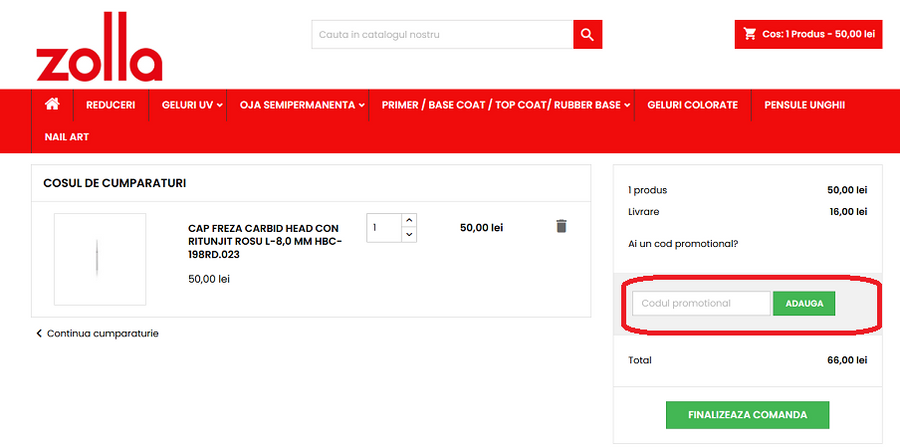Delete product using the trash icon

click(x=561, y=226)
